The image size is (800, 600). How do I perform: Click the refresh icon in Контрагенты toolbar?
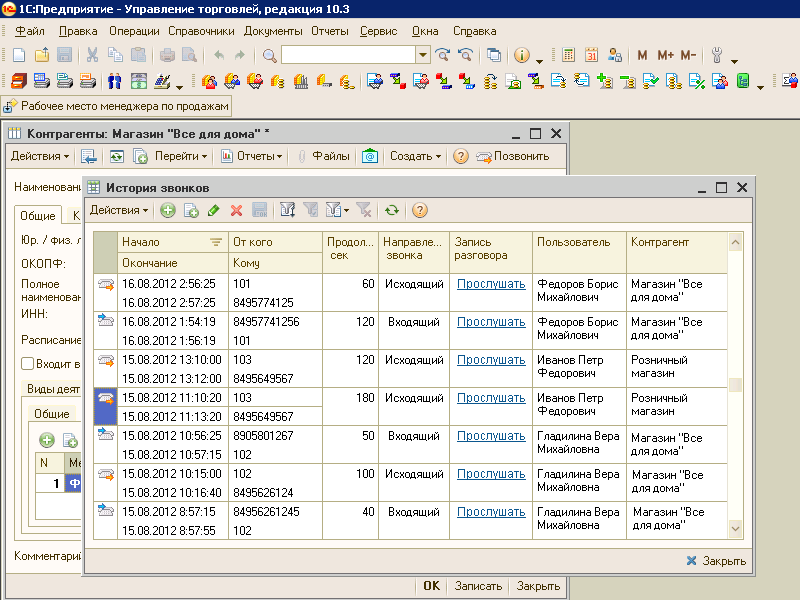pos(117,156)
